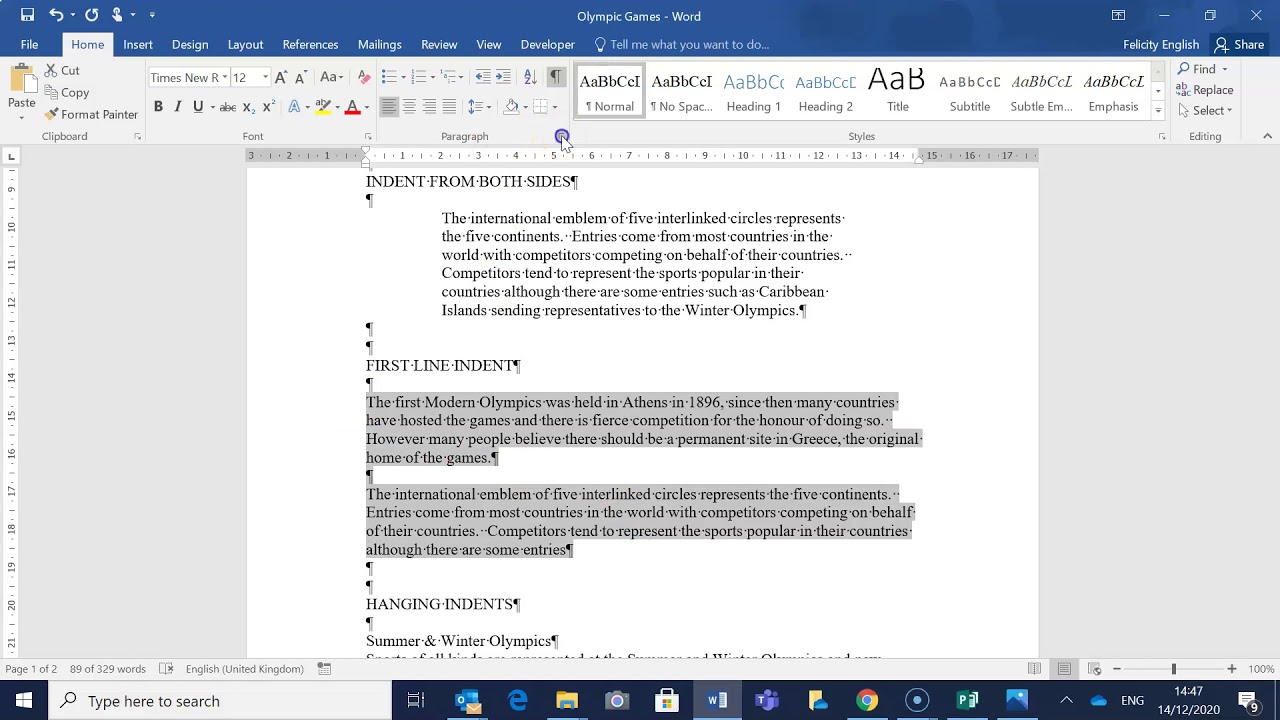Open File Explorer from the taskbar
The width and height of the screenshot is (1280, 720).
point(567,700)
